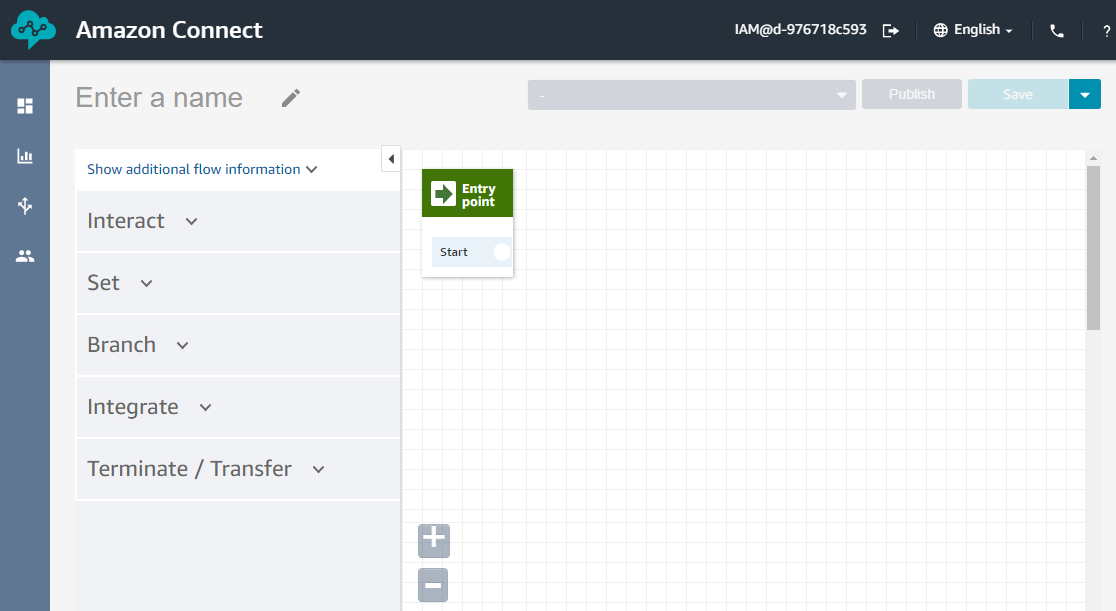Click the Enter a name field
The height and width of the screenshot is (611, 1116).
[159, 98]
